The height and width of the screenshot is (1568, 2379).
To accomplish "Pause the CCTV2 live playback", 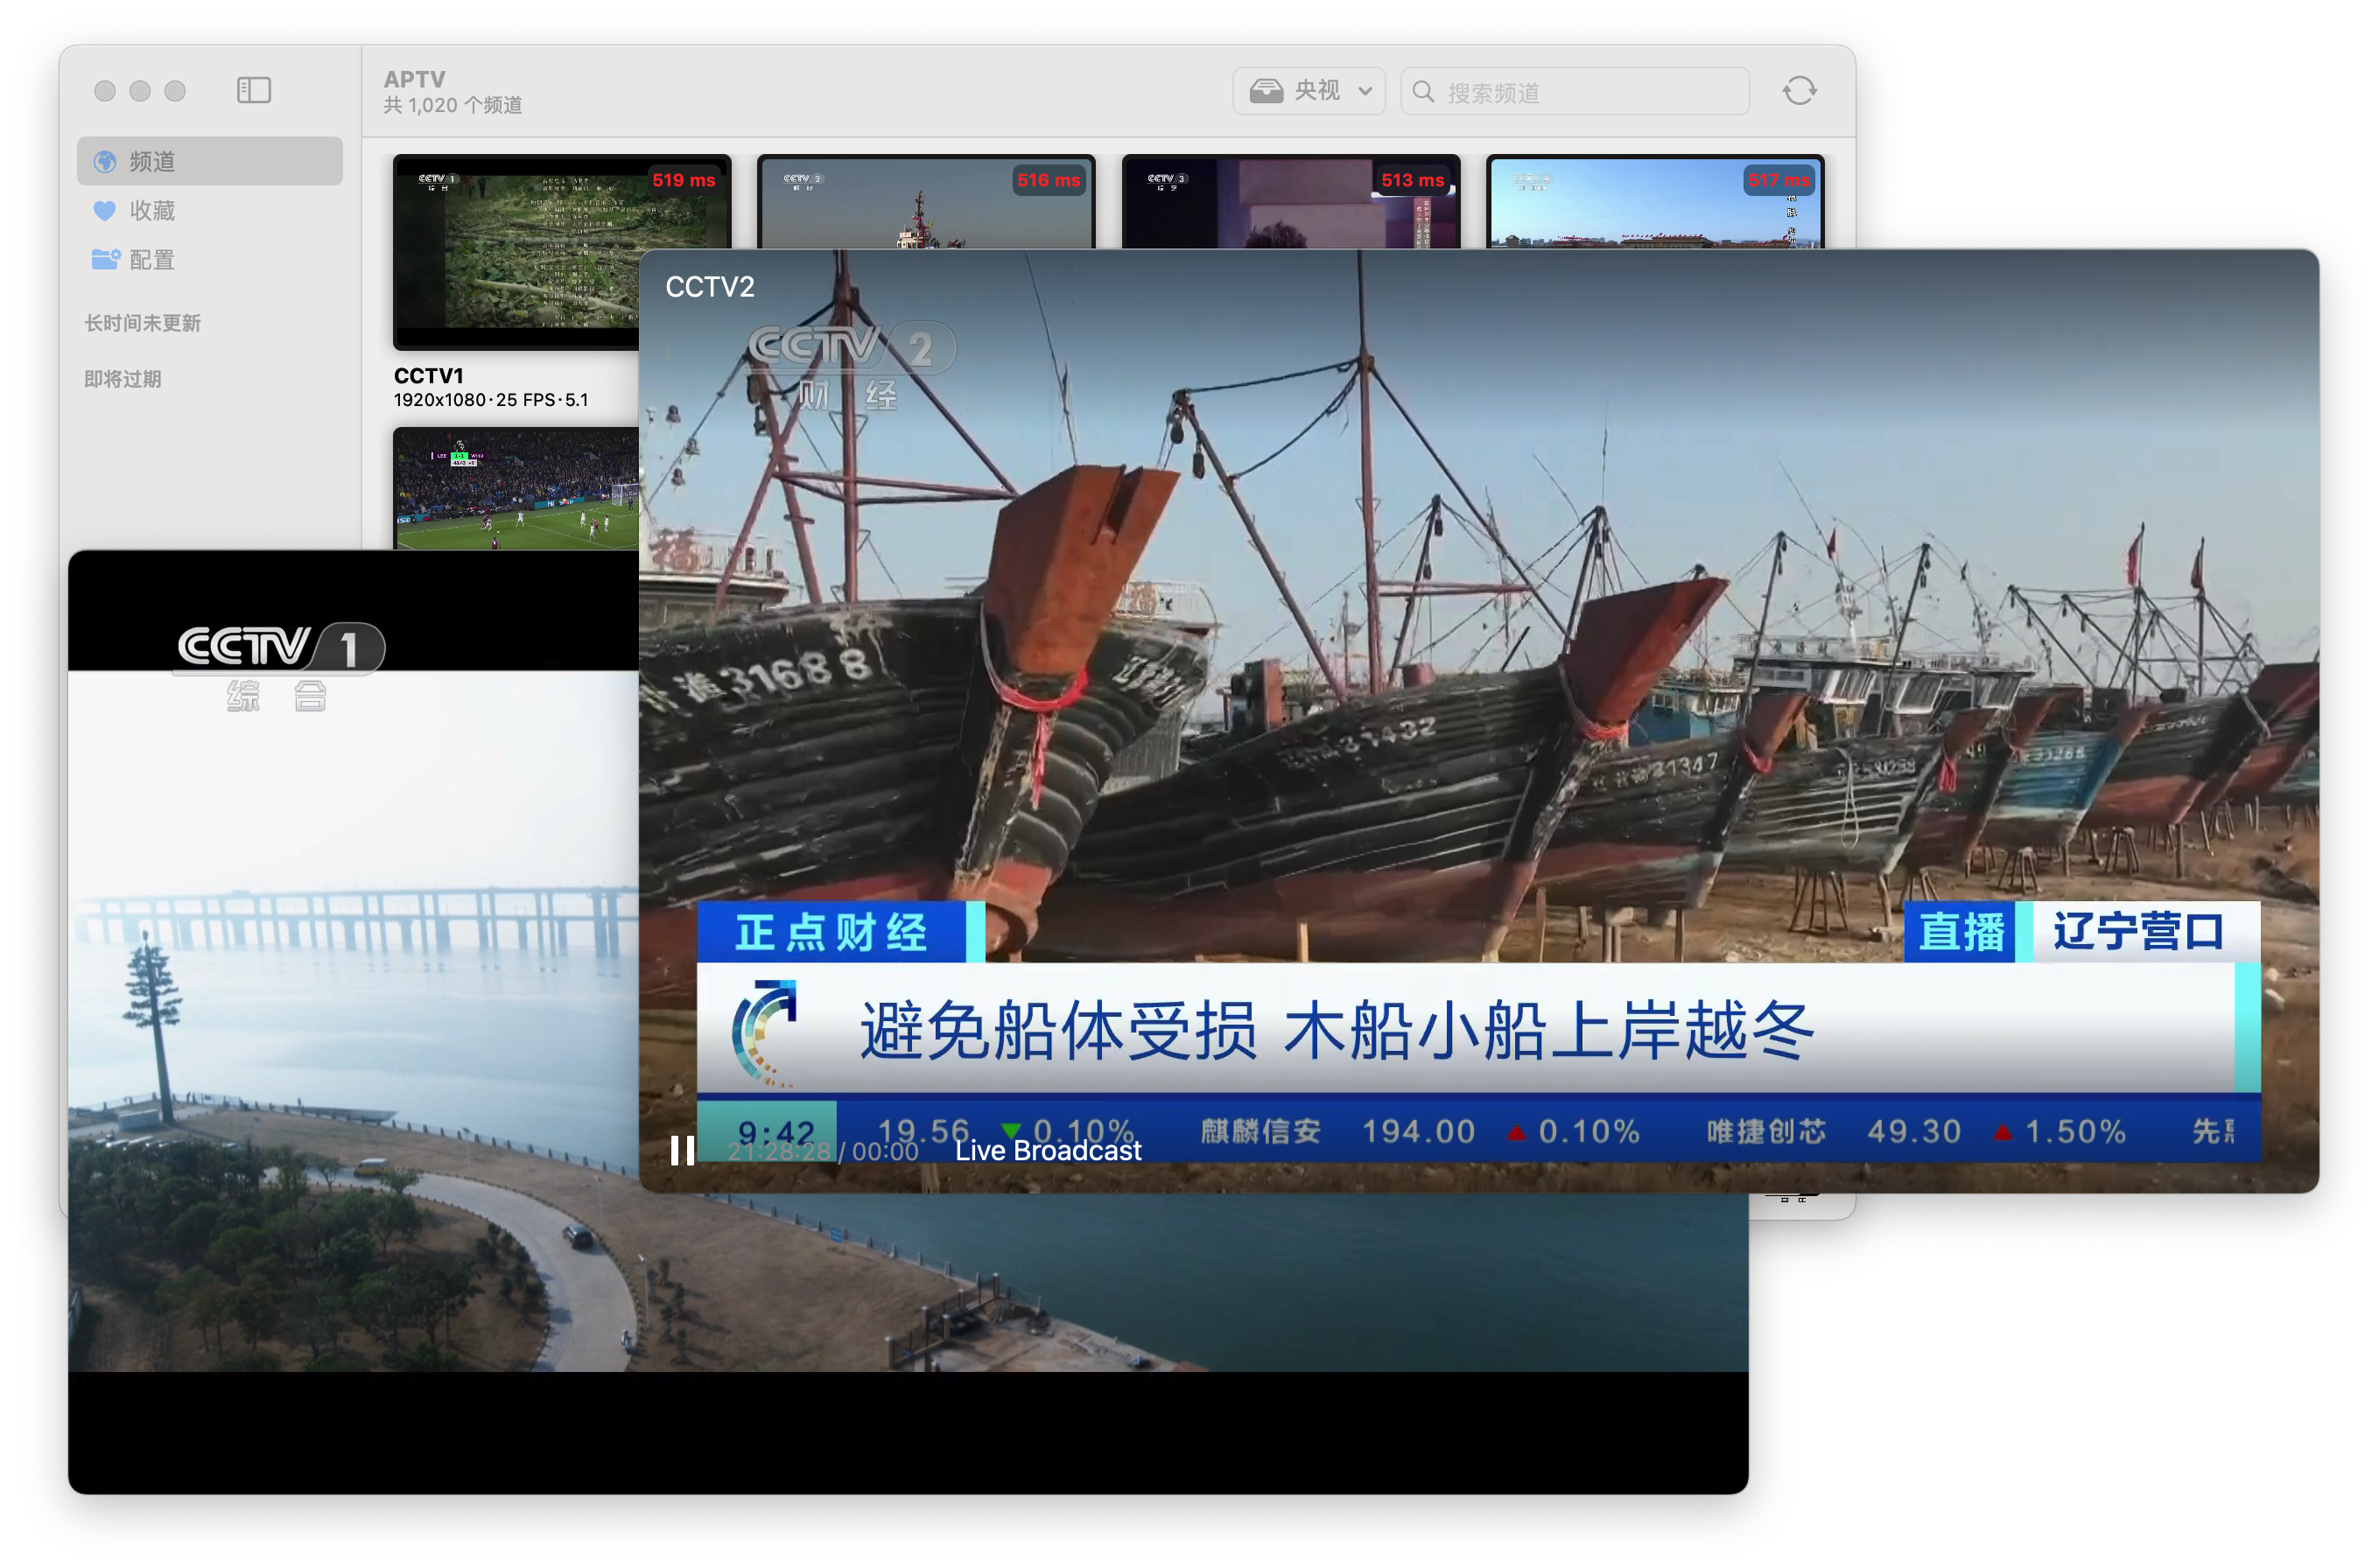I will tap(682, 1150).
